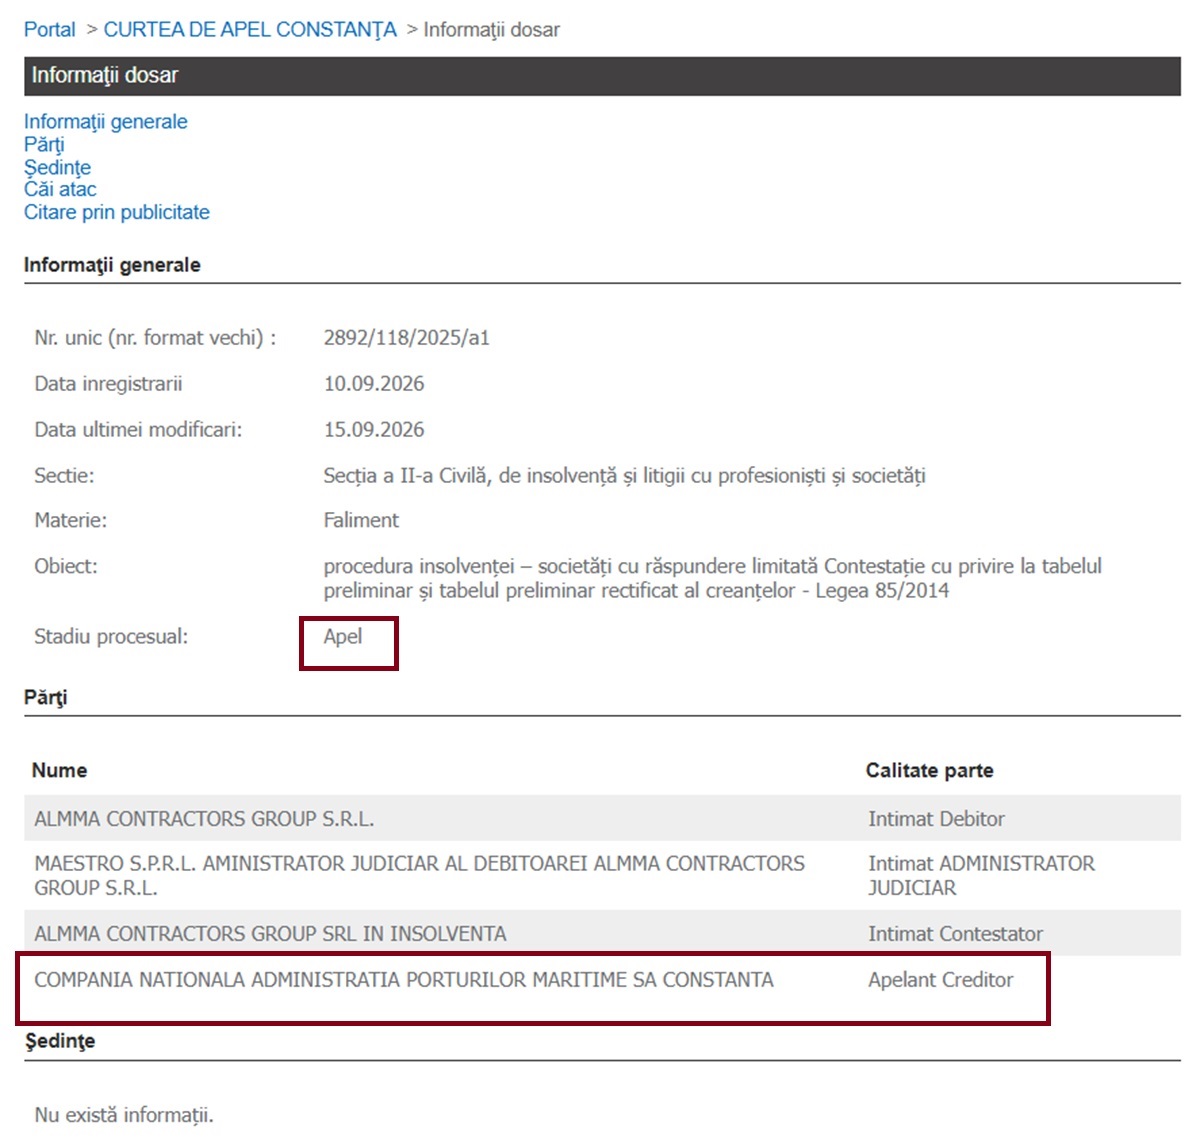Click the Materie label
The width and height of the screenshot is (1200, 1145).
70,520
